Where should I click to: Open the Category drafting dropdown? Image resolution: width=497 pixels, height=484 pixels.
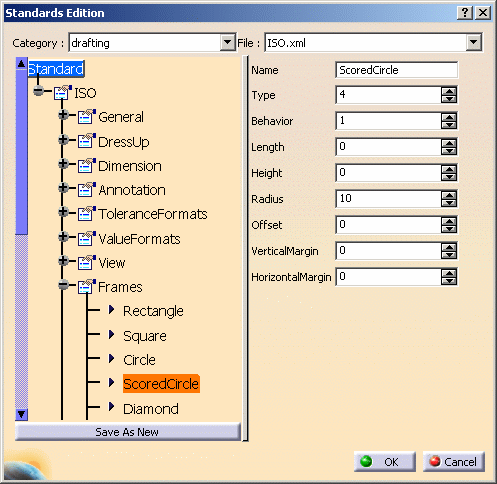pos(228,43)
